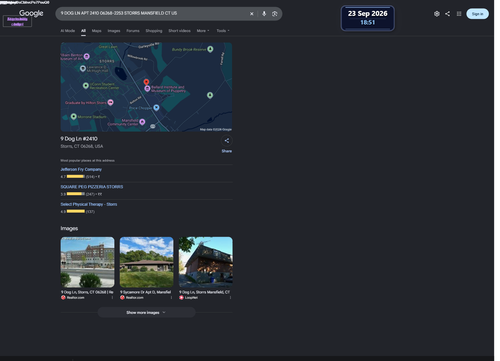Click the red map location pin
Screen dimensions: 500x361
tap(146, 82)
